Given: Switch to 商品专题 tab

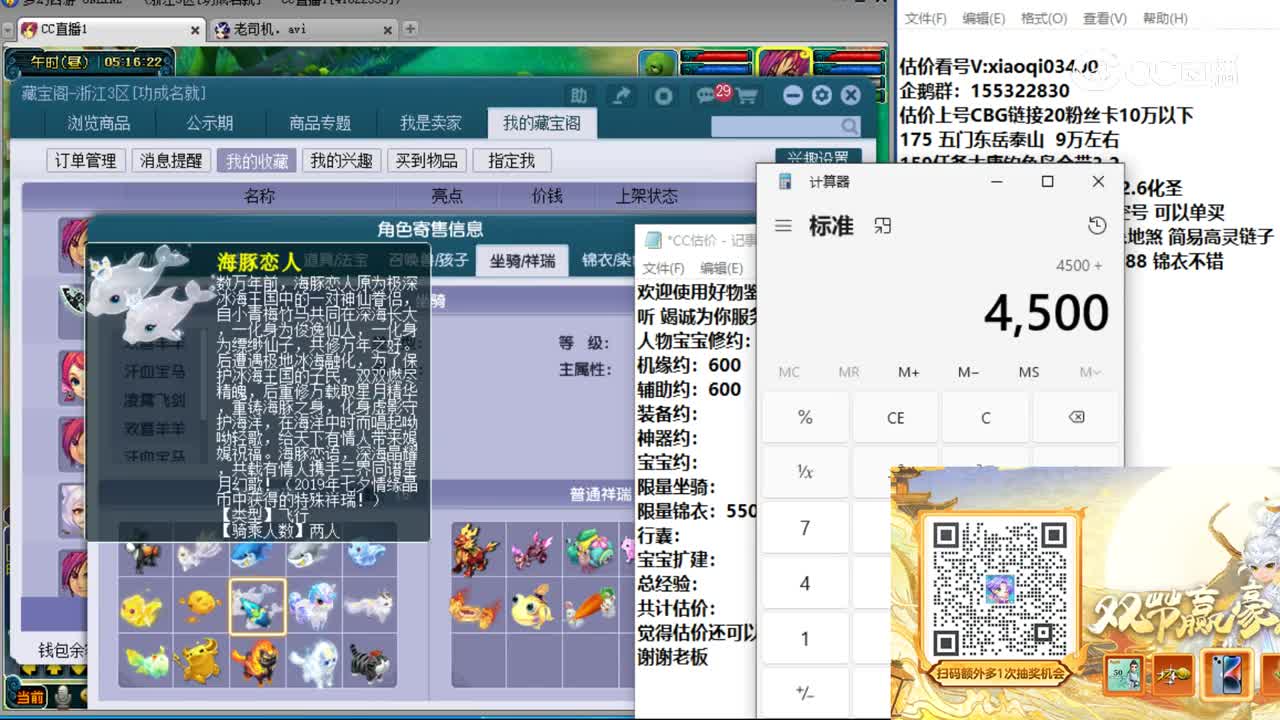Looking at the screenshot, I should pos(320,123).
